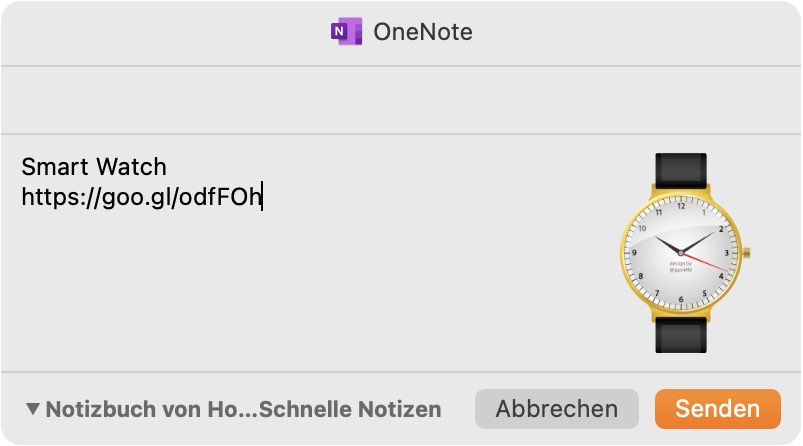Send the note with Senden

tap(717, 409)
